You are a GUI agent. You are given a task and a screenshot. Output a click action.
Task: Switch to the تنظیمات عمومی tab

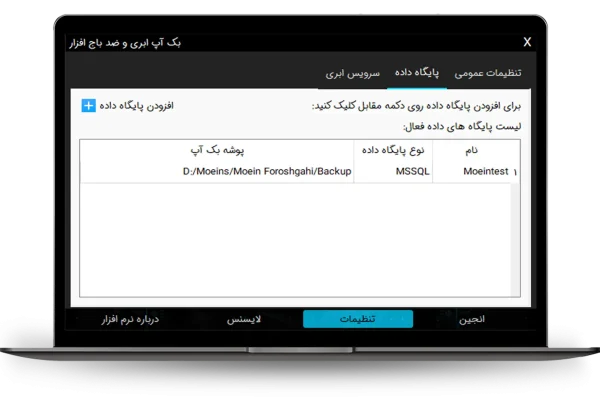488,74
